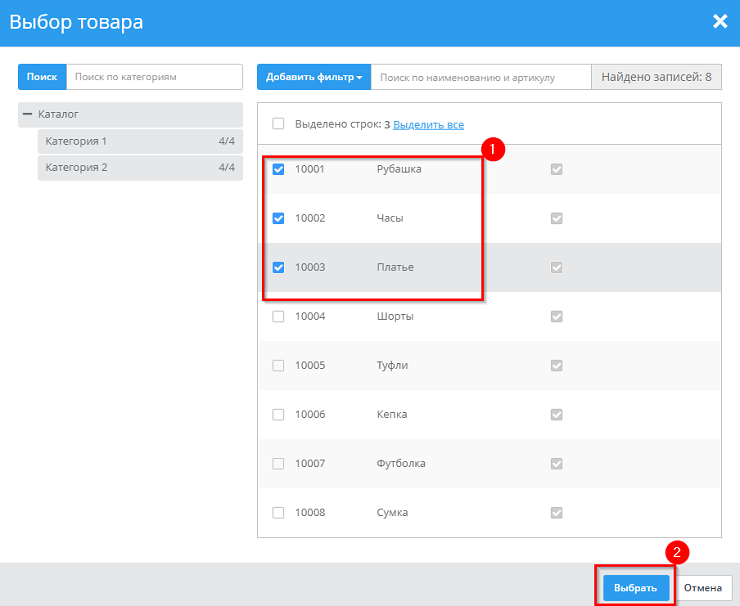Check the 10004 Шорты row checkbox
740x606 pixels.
pos(279,316)
